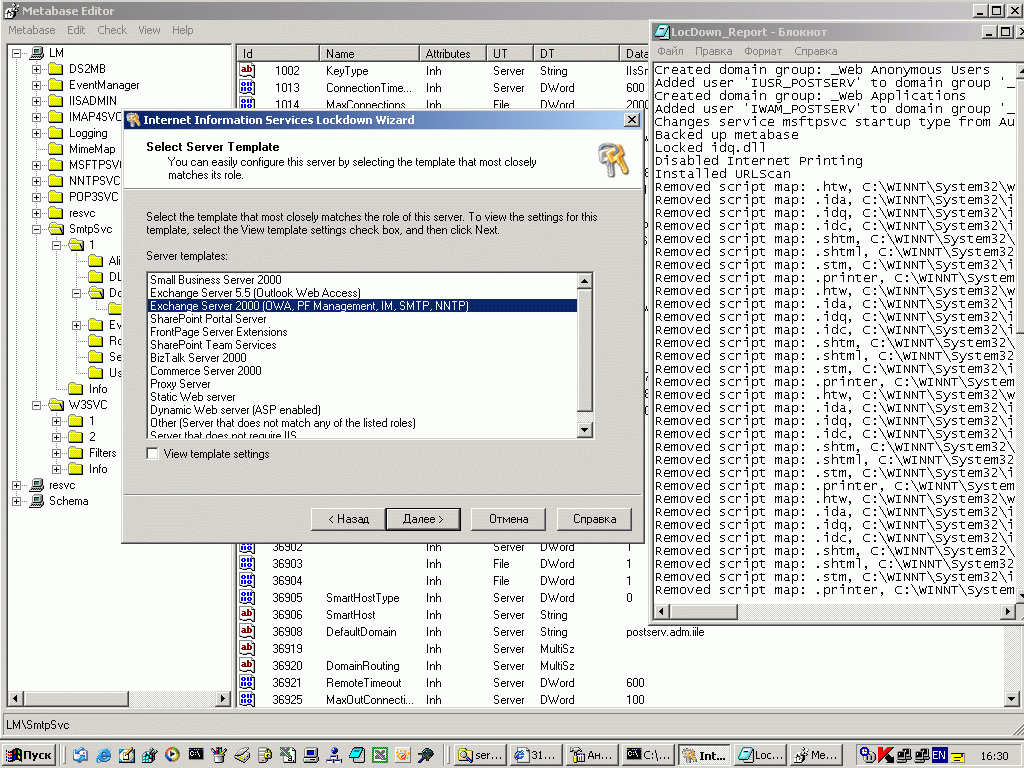Click the Отмена cancel button
Viewport: 1024px width, 768px height.
coord(508,519)
